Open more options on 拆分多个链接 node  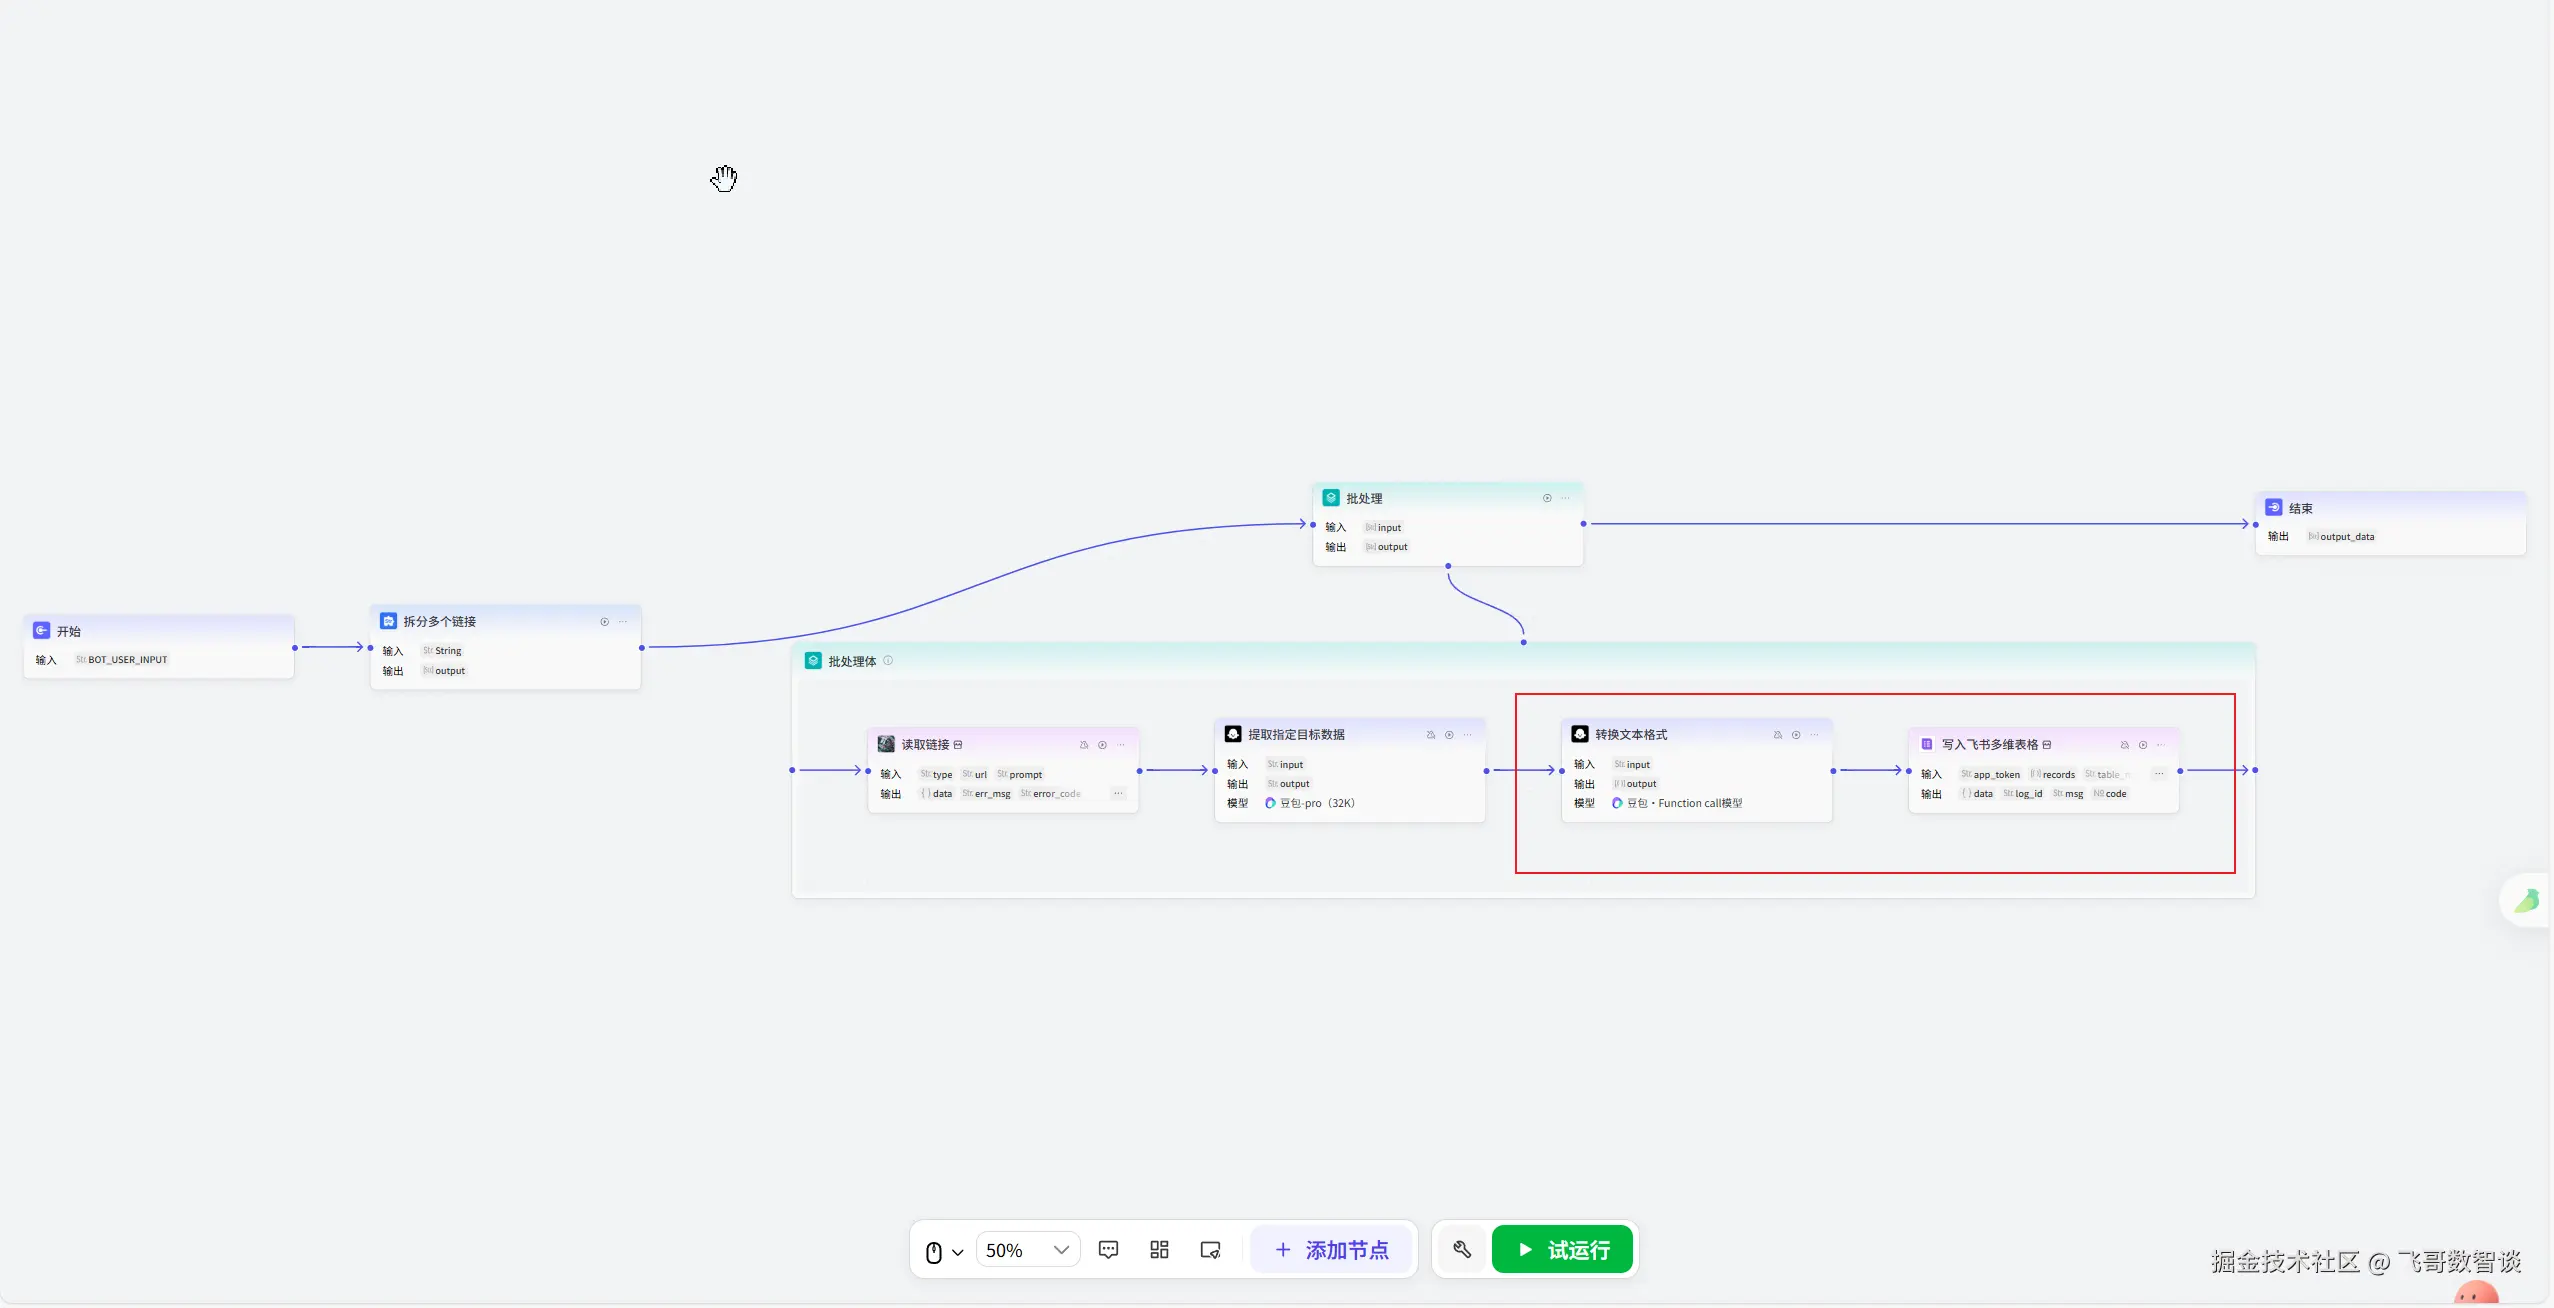coord(623,622)
